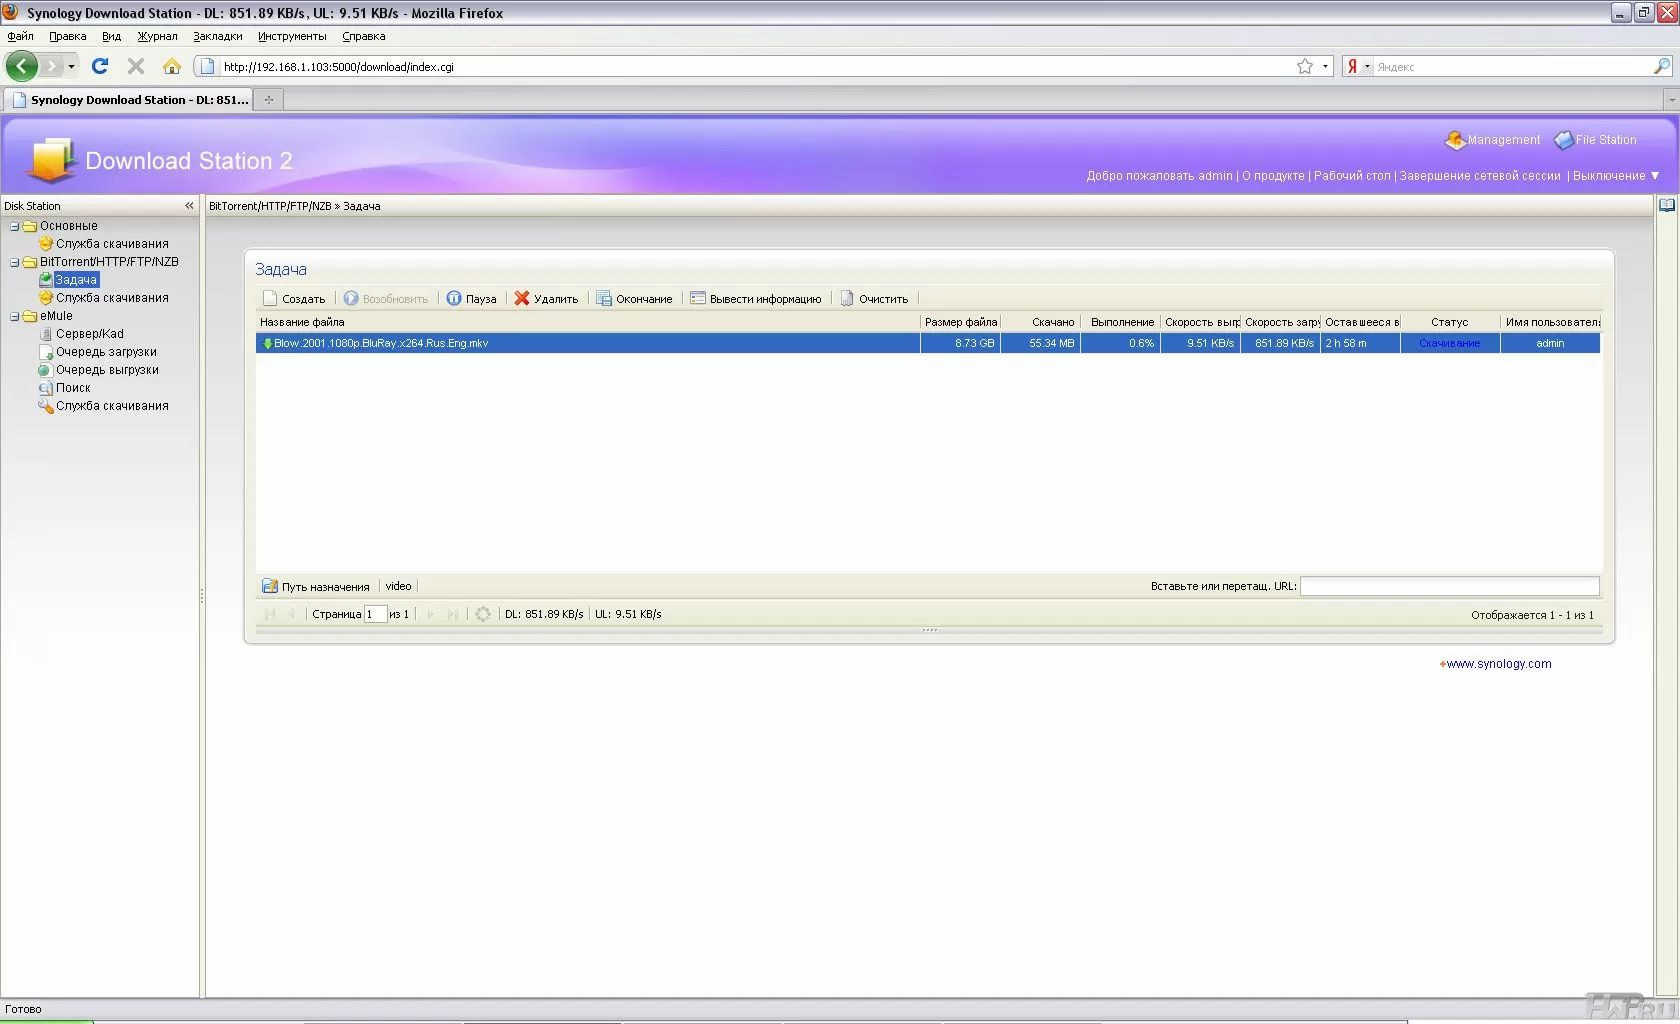This screenshot has width=1680, height=1024.
Task: Collapse the Disk Station sidebar panel
Action: [x=189, y=206]
